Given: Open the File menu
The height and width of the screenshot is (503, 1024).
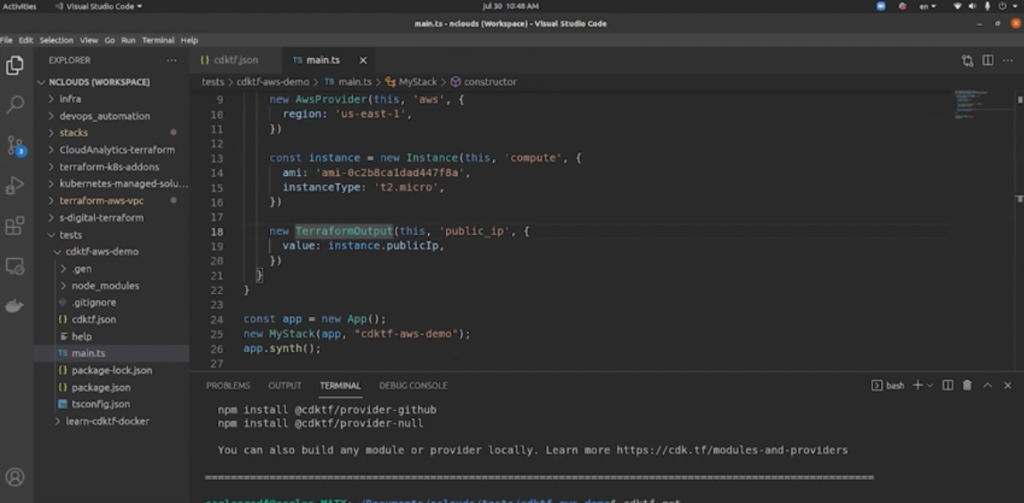Looking at the screenshot, I should 7,40.
